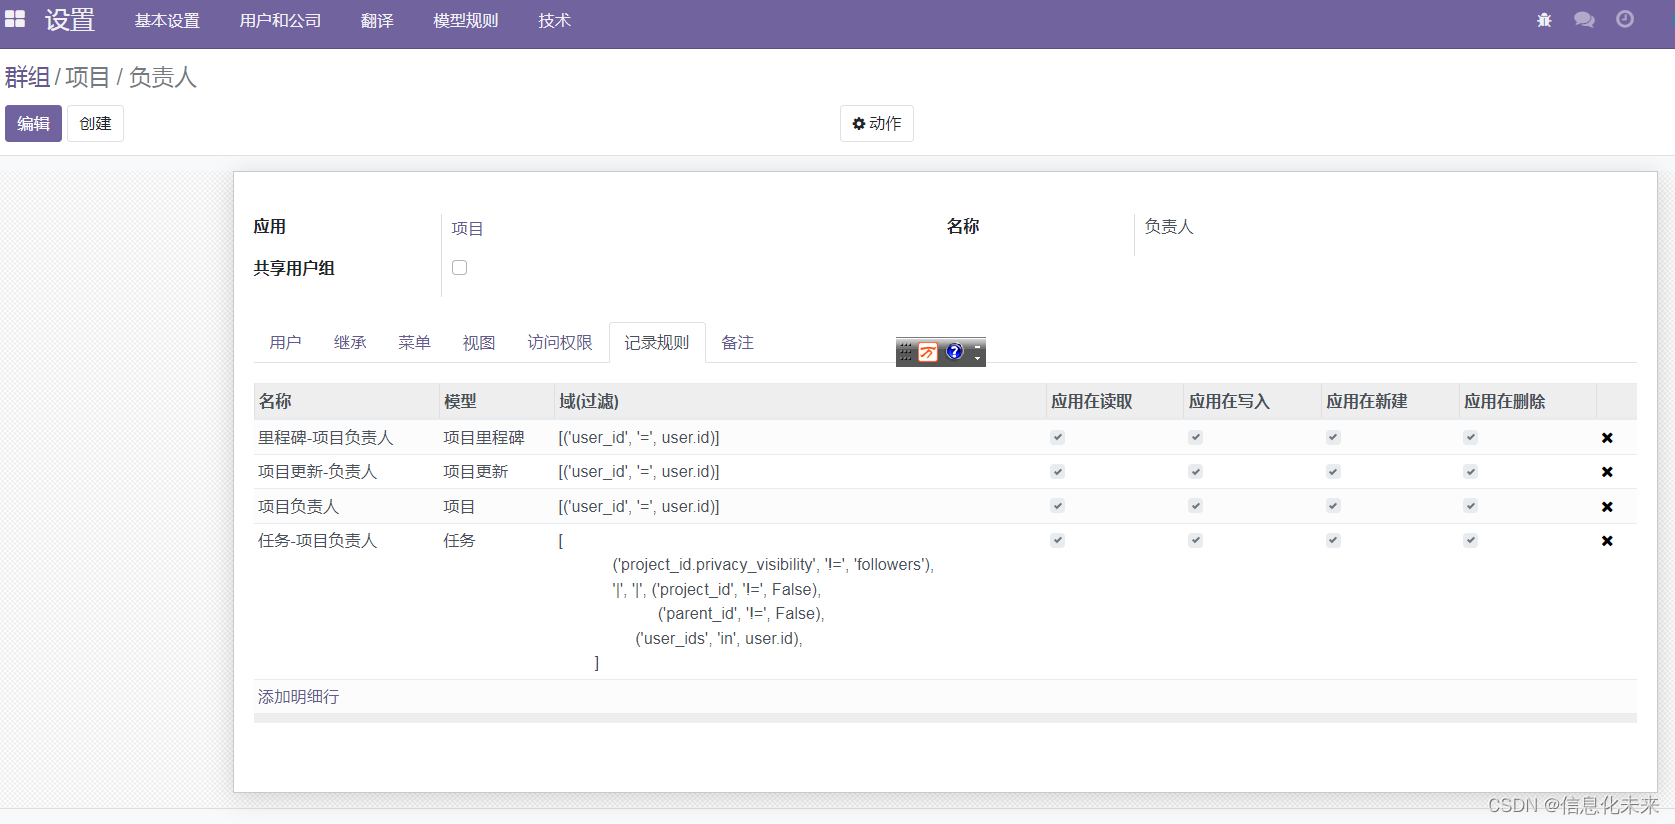
Task: Toggle 应用在新建 for 任务-项目负责人
Action: pyautogui.click(x=1333, y=540)
